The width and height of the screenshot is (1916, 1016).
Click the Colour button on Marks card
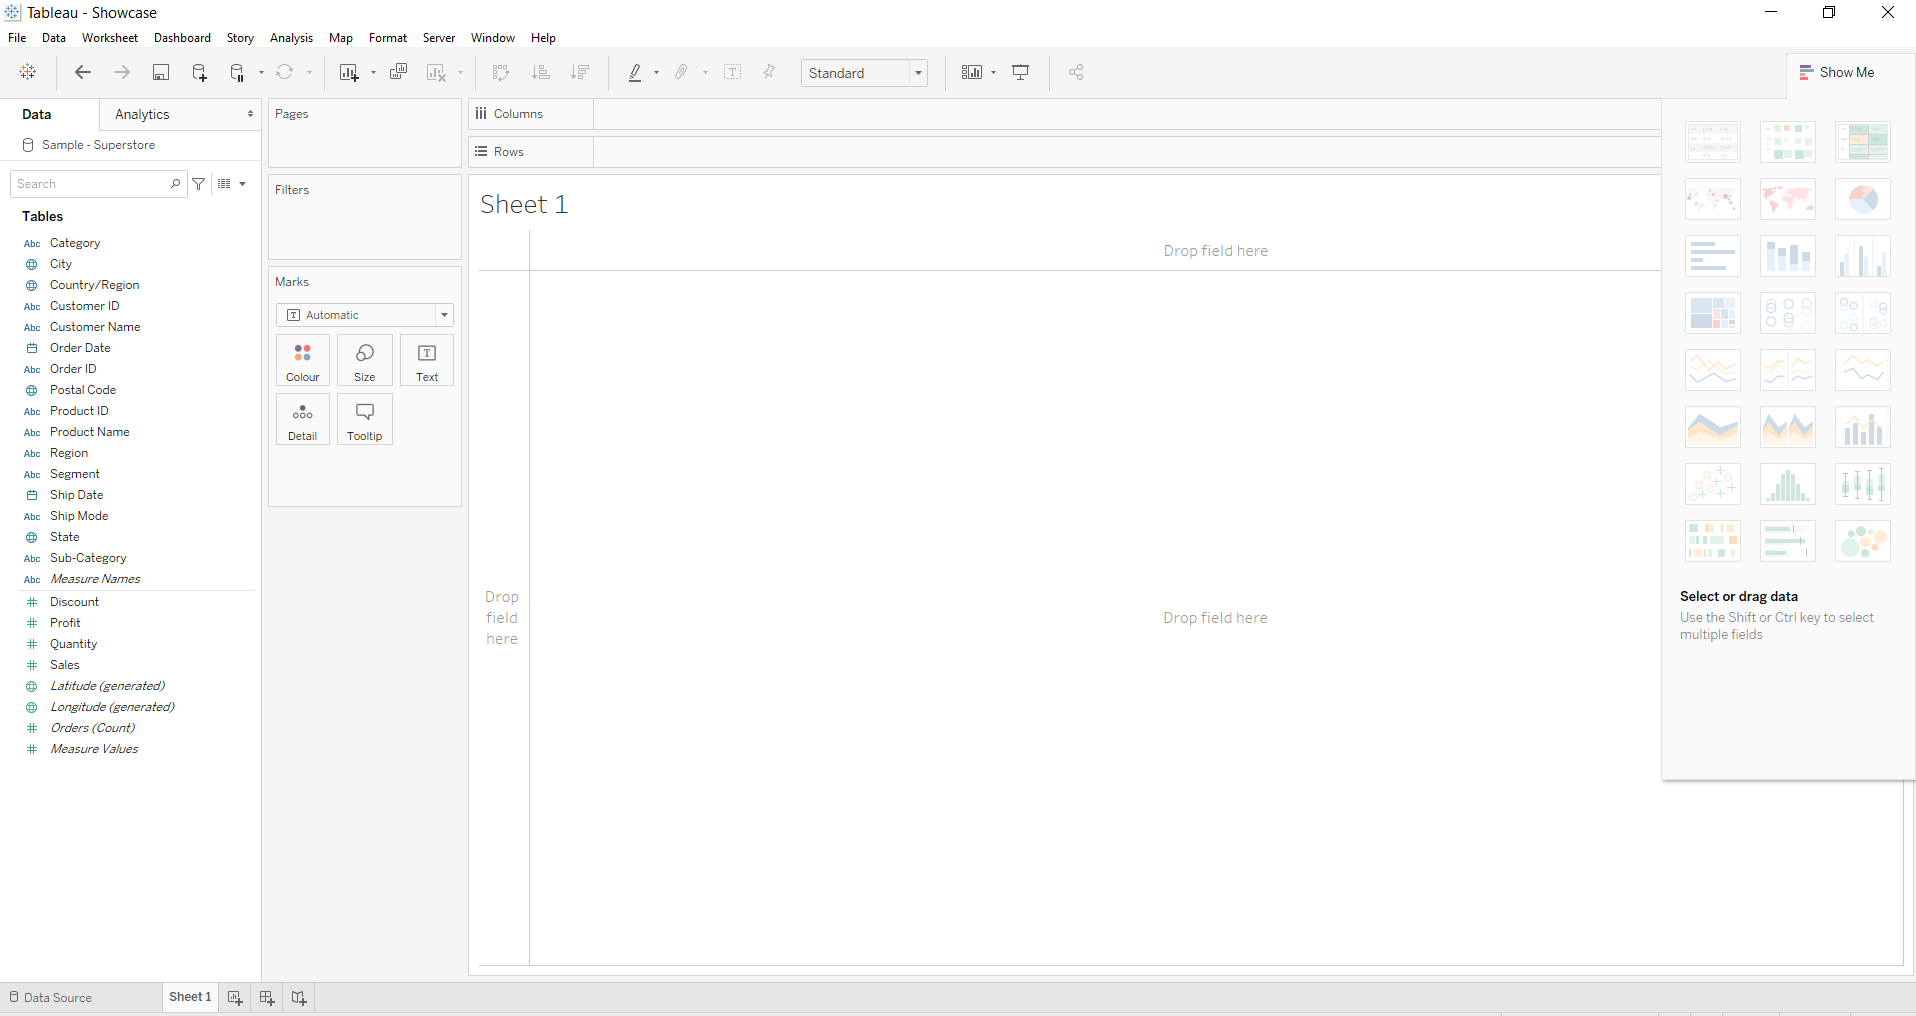click(x=303, y=360)
